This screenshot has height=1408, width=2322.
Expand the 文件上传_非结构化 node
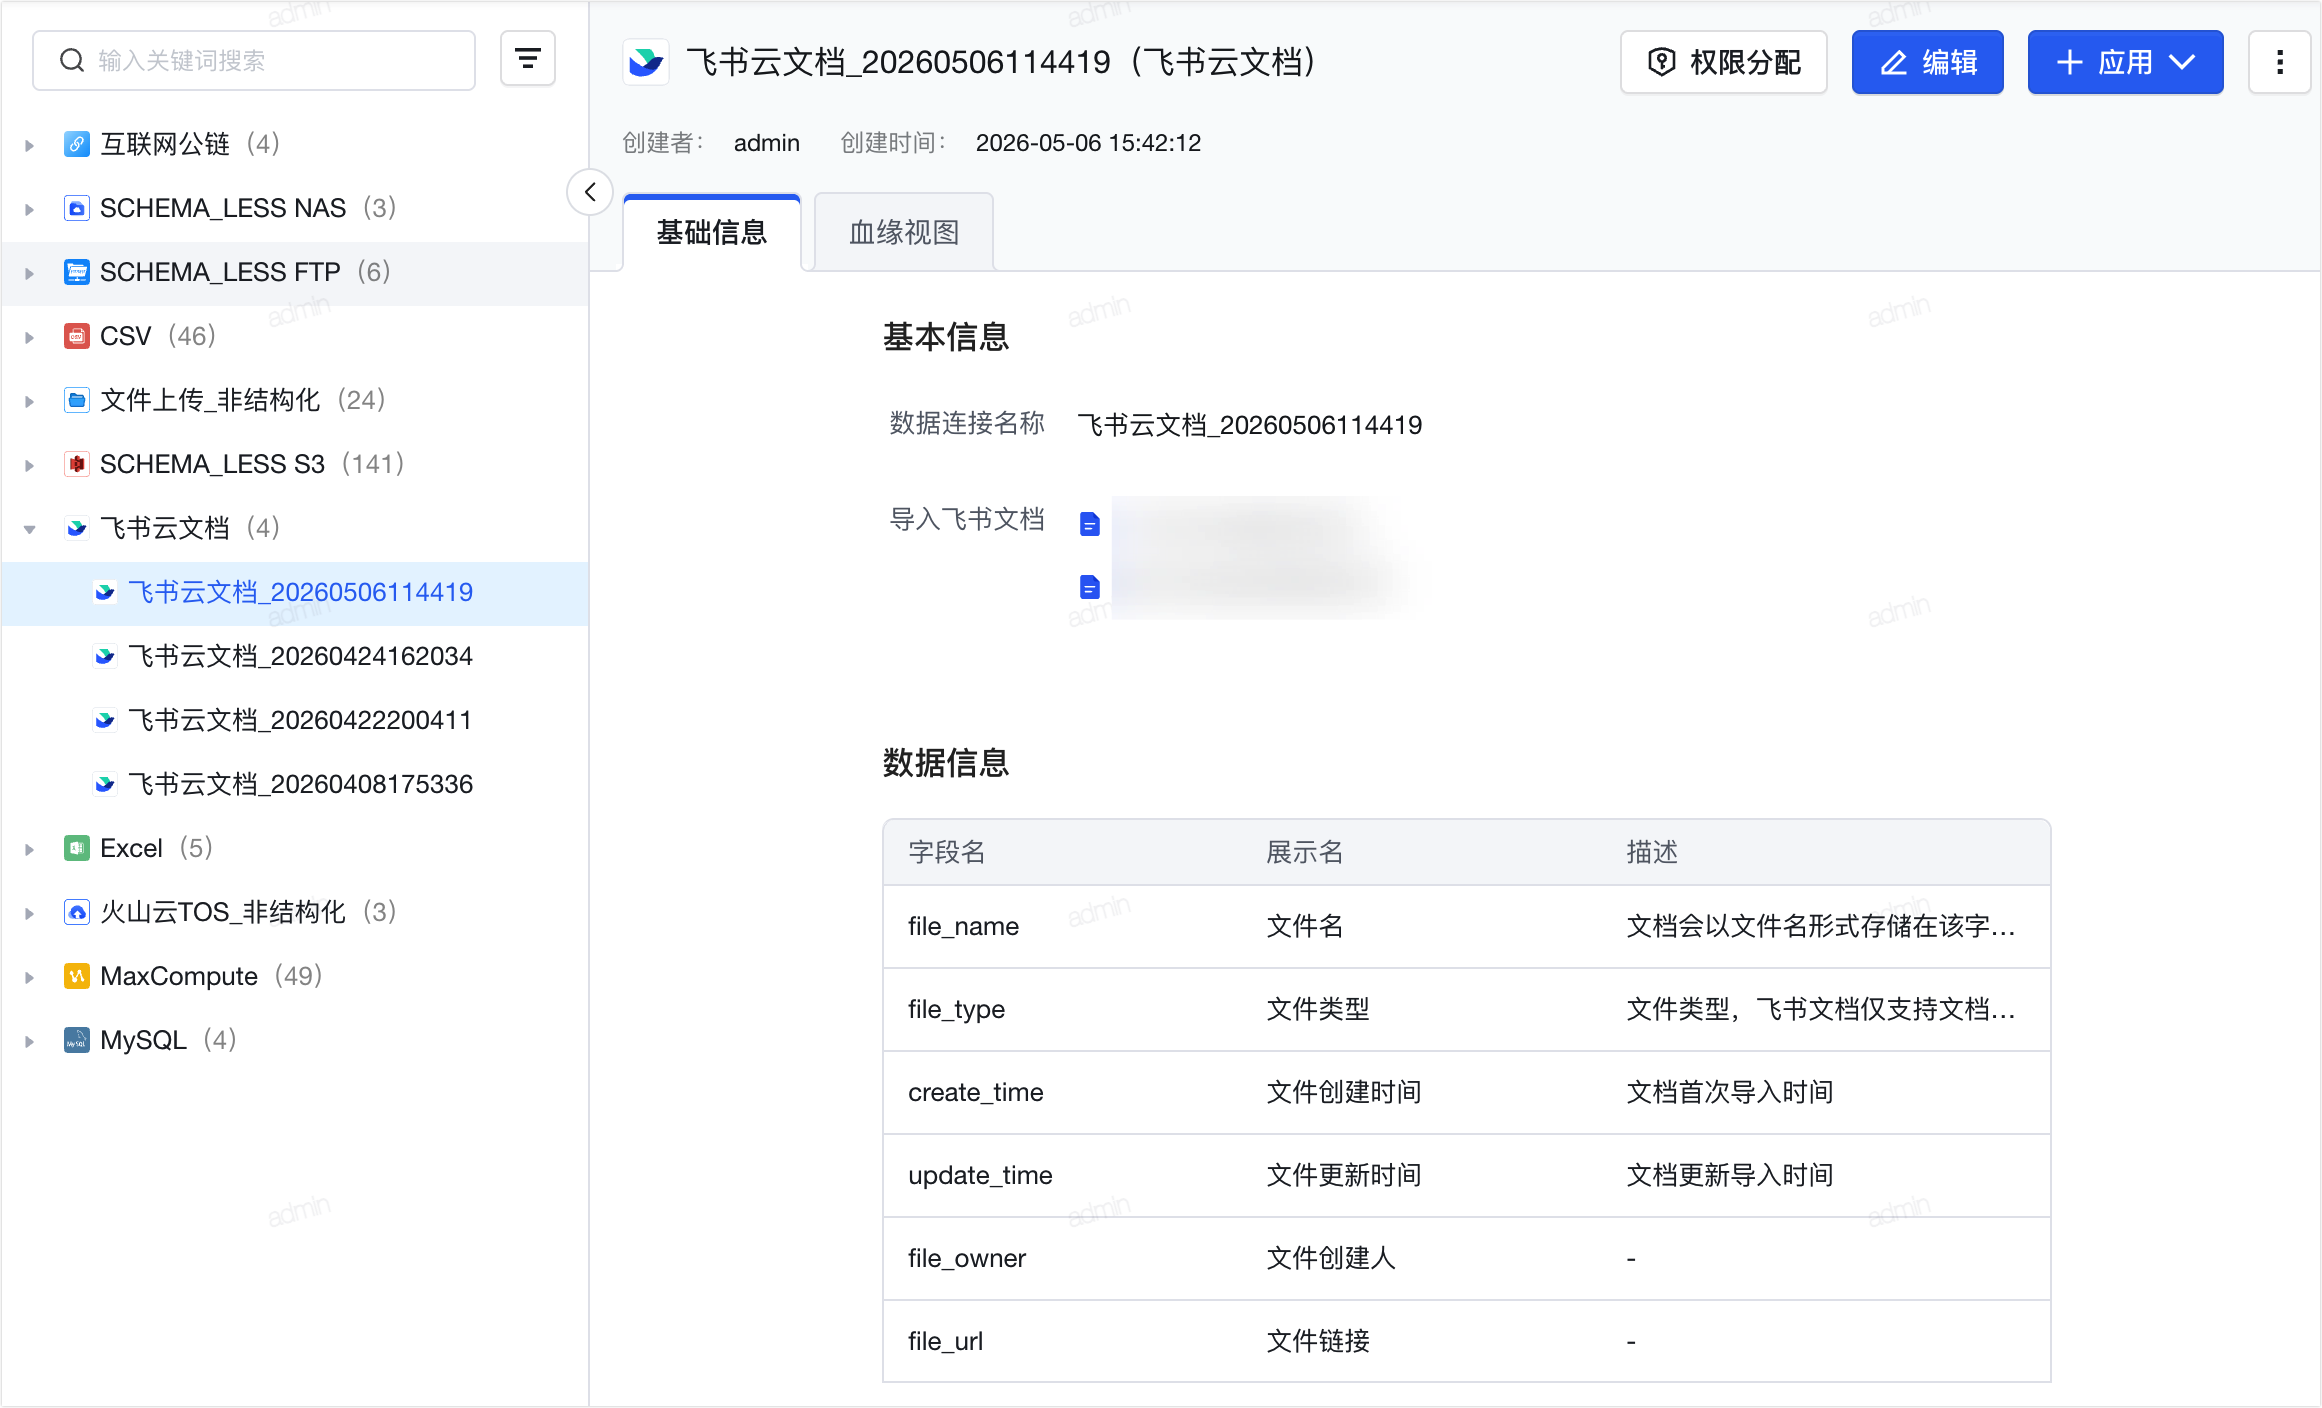[30, 401]
